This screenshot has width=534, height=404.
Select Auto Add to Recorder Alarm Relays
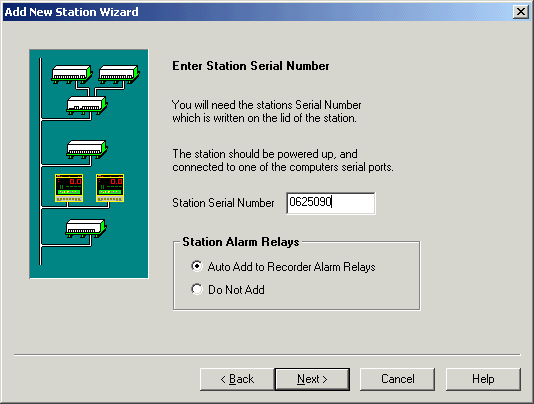pos(197,266)
